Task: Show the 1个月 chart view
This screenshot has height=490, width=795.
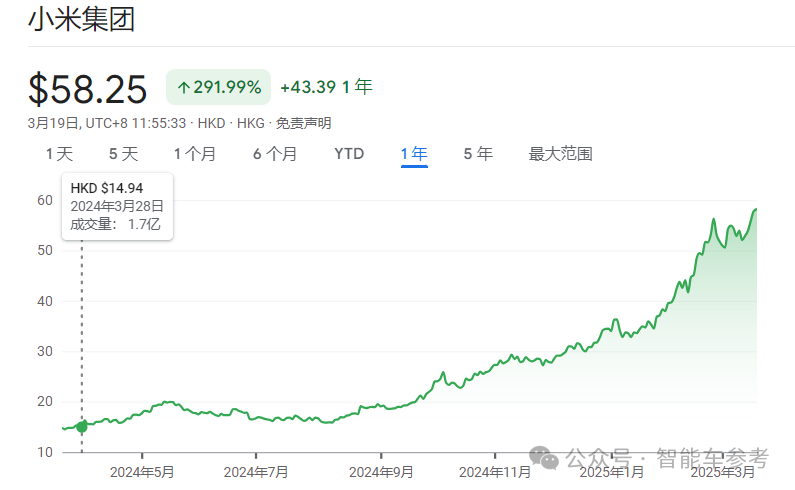Action: 194,154
